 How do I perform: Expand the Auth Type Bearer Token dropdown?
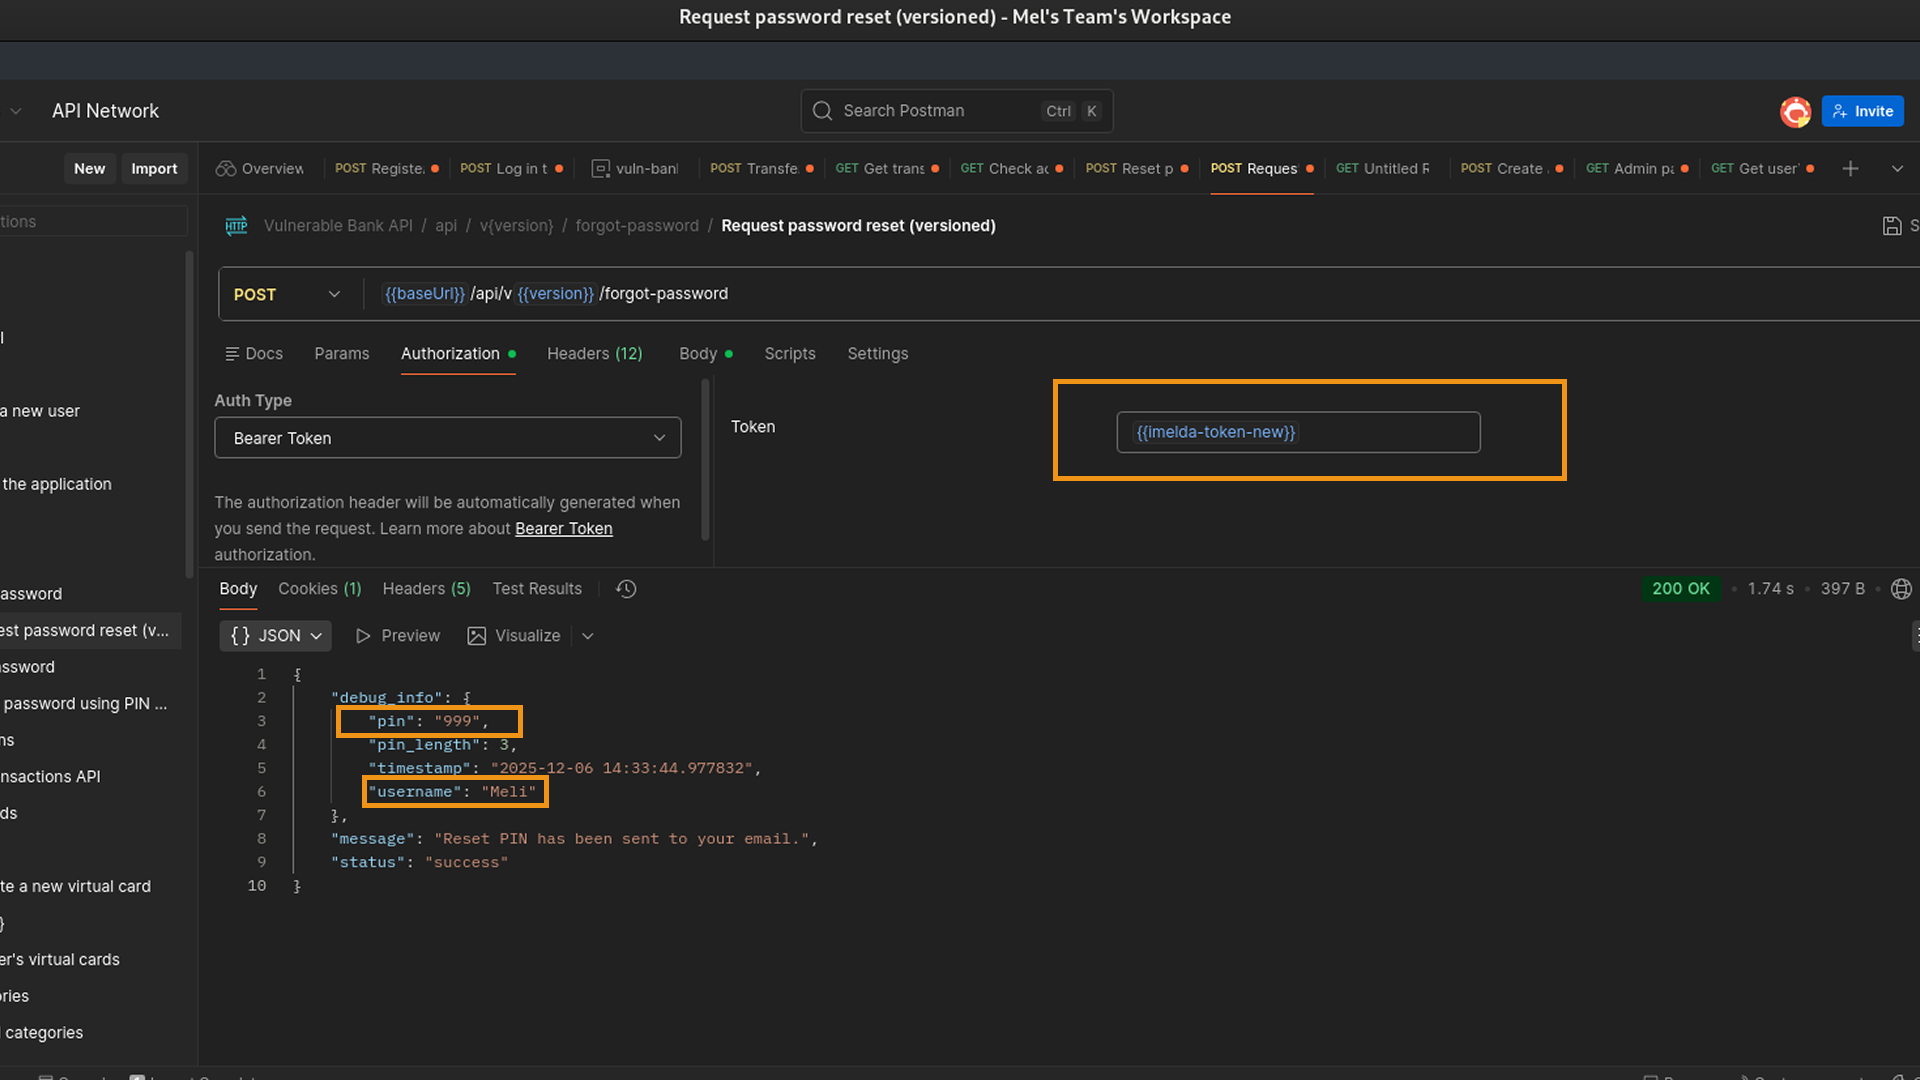[x=447, y=438]
